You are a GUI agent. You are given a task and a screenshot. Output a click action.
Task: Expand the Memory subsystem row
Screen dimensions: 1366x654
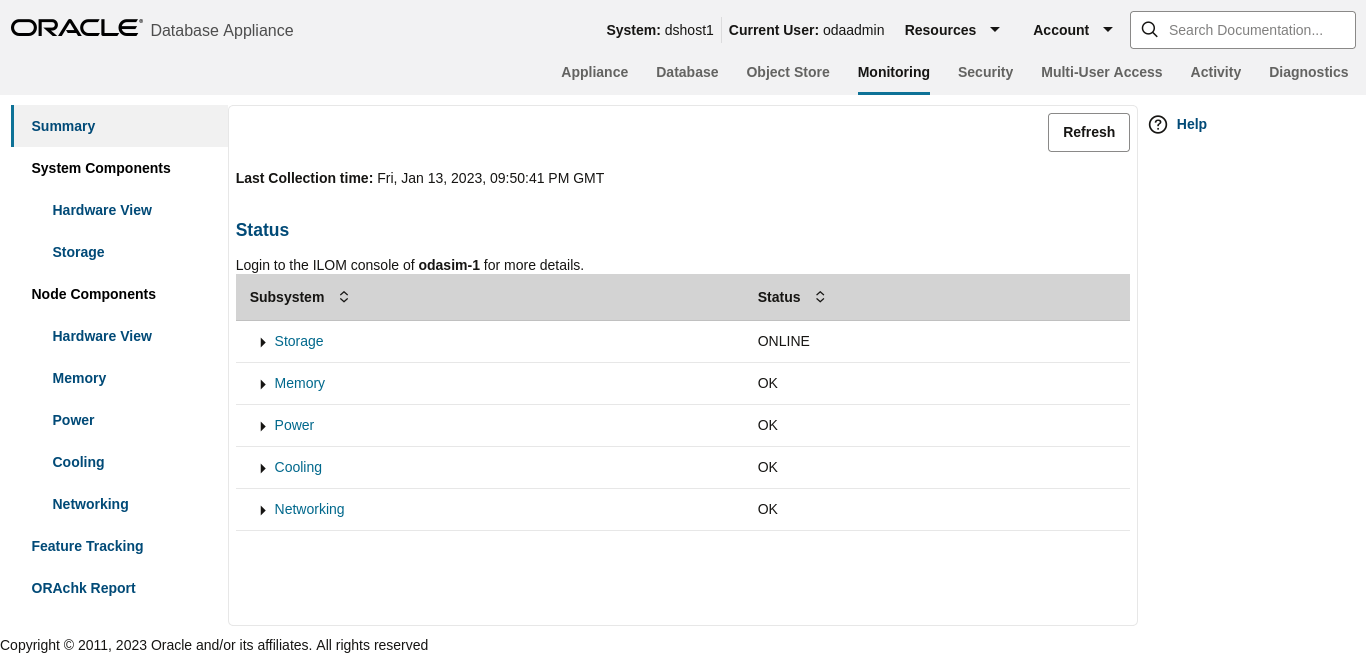[262, 384]
